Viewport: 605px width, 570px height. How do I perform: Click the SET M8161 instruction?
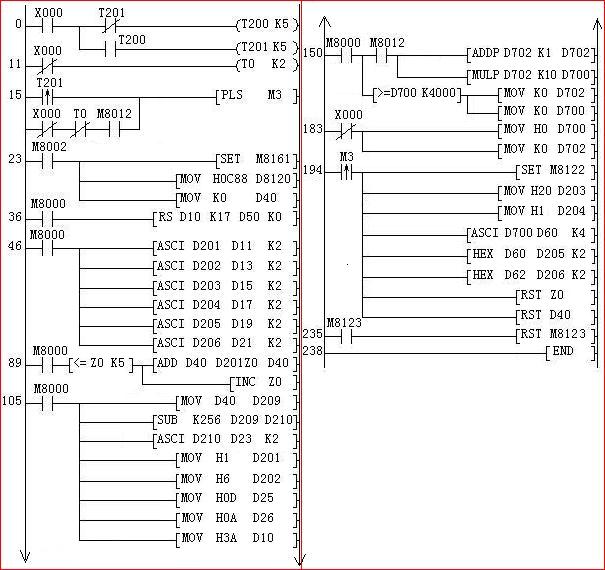[x=256, y=159]
